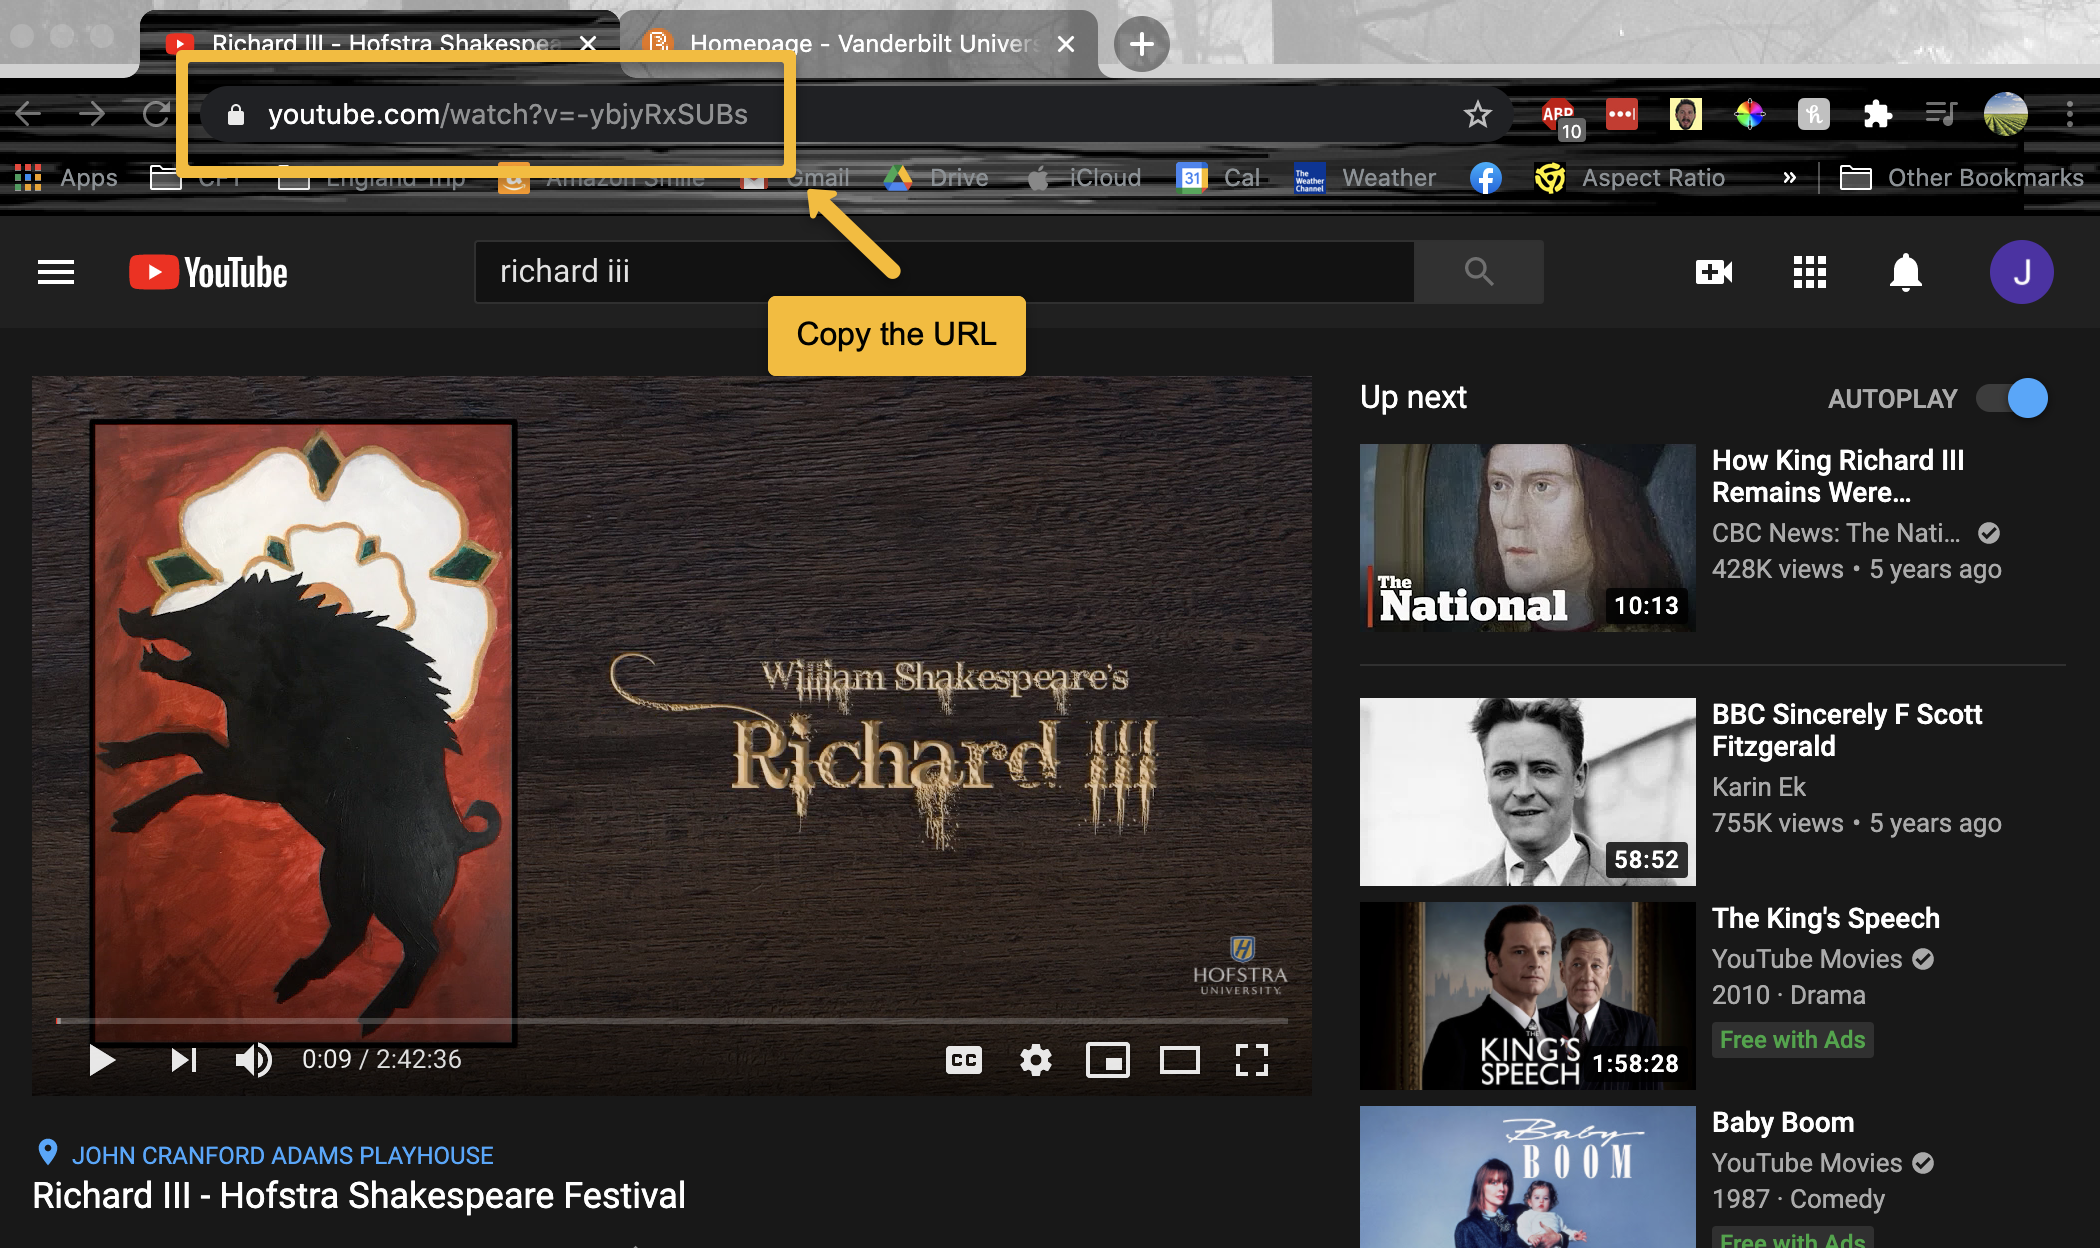
Task: Click the YouTube account avatar icon
Action: coord(2023,272)
